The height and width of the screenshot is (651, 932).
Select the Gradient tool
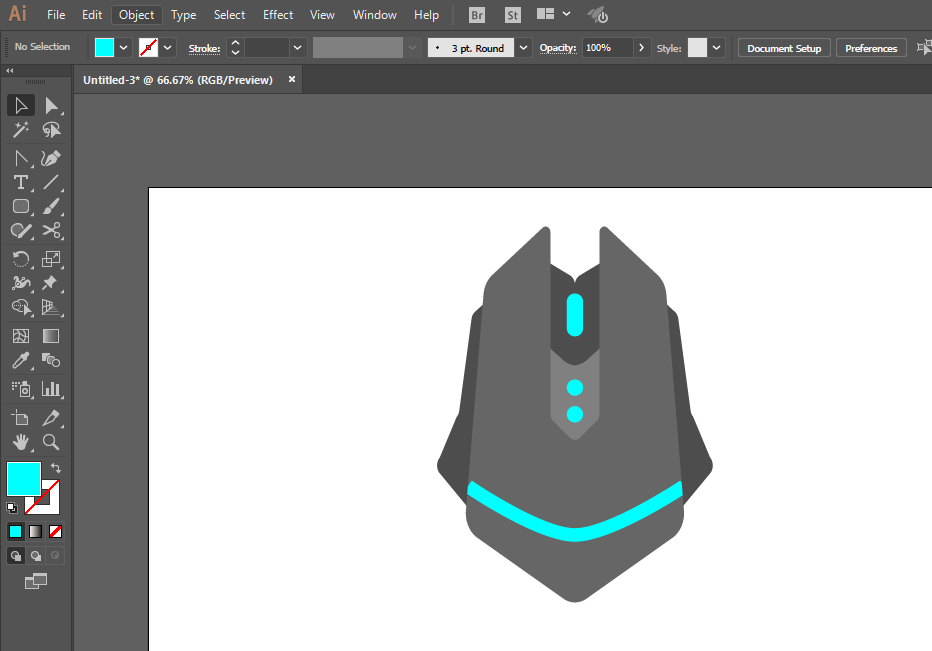point(51,336)
